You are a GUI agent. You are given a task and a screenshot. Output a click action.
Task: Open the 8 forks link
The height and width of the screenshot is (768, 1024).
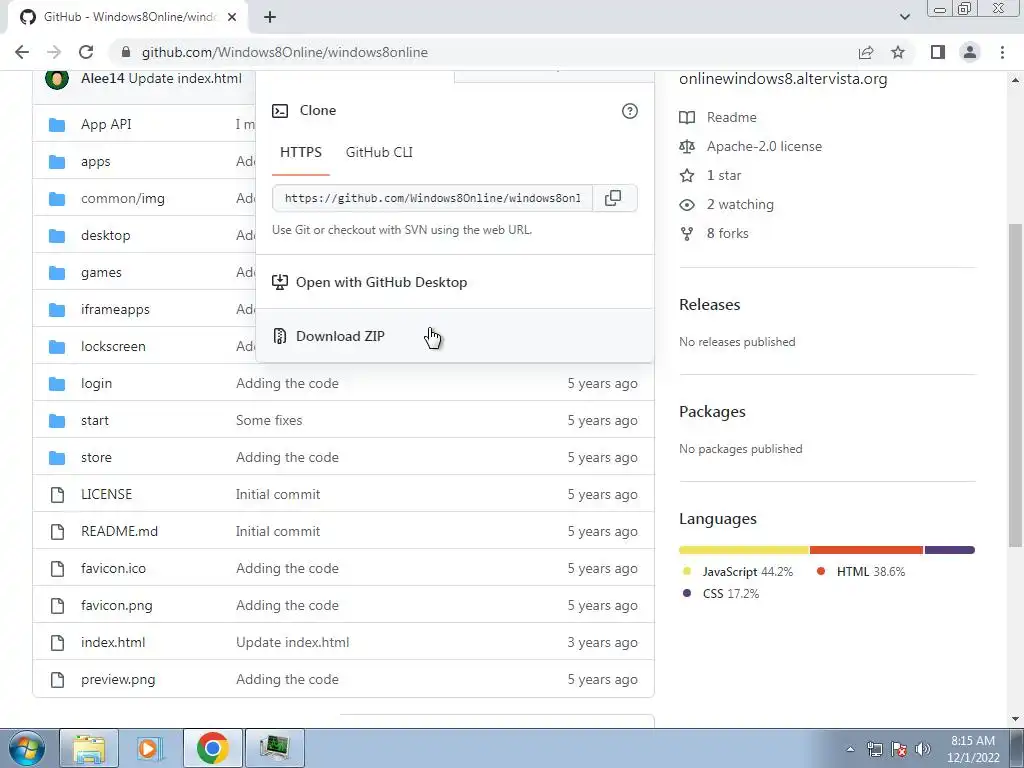point(728,234)
